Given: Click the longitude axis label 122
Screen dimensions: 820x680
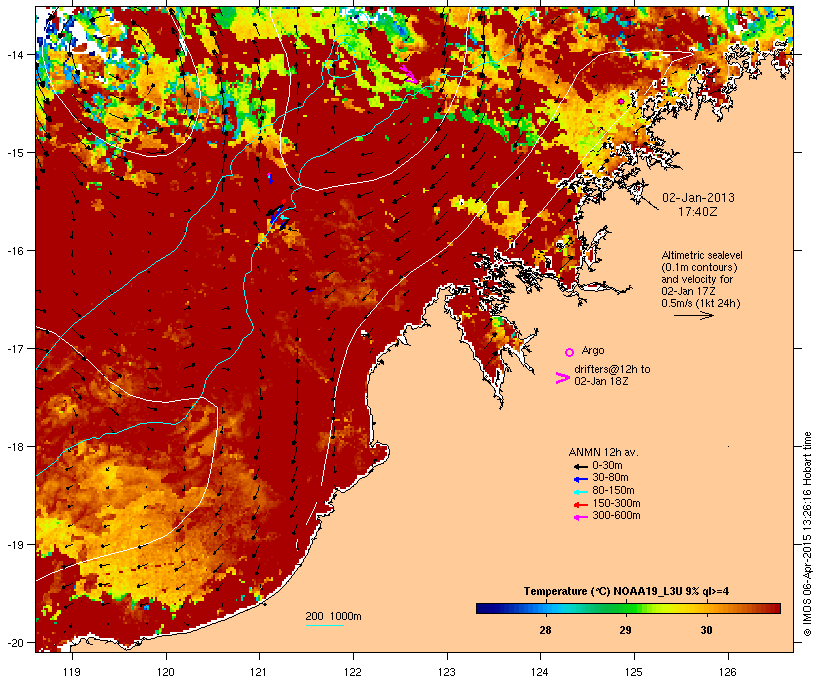Looking at the screenshot, I should pyautogui.click(x=353, y=672).
